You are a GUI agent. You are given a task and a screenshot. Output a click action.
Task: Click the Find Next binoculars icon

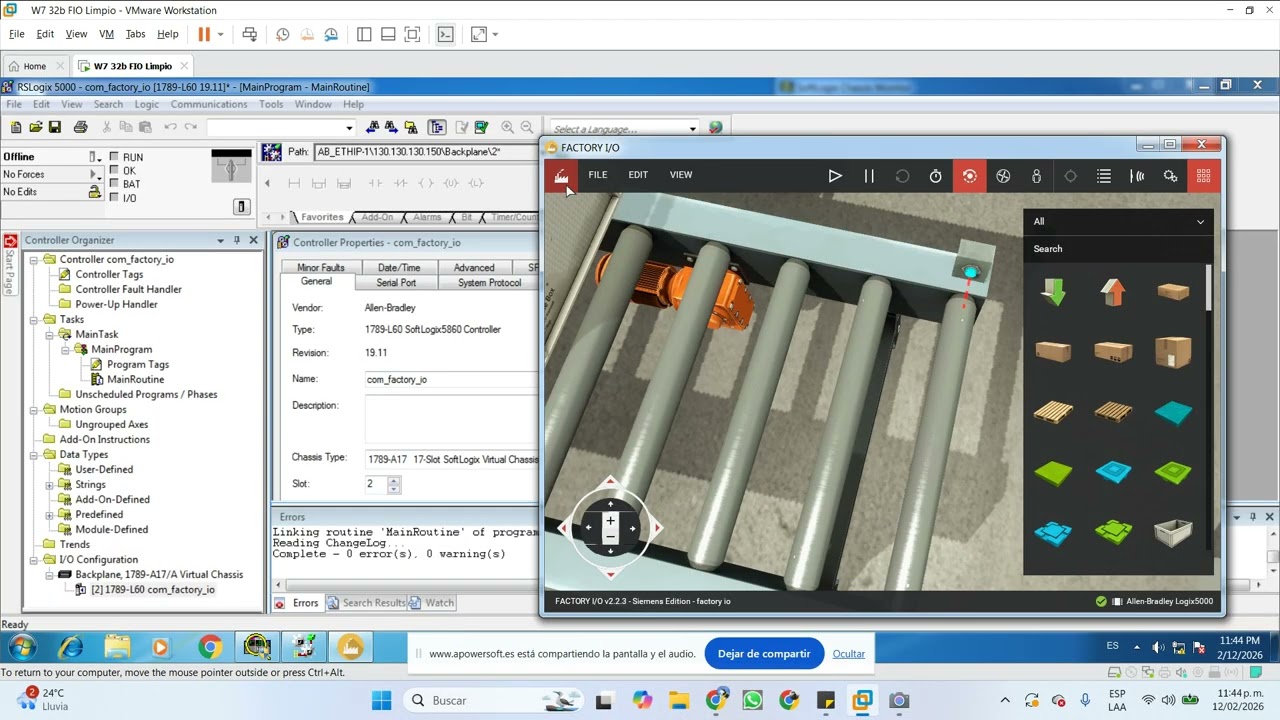(391, 127)
